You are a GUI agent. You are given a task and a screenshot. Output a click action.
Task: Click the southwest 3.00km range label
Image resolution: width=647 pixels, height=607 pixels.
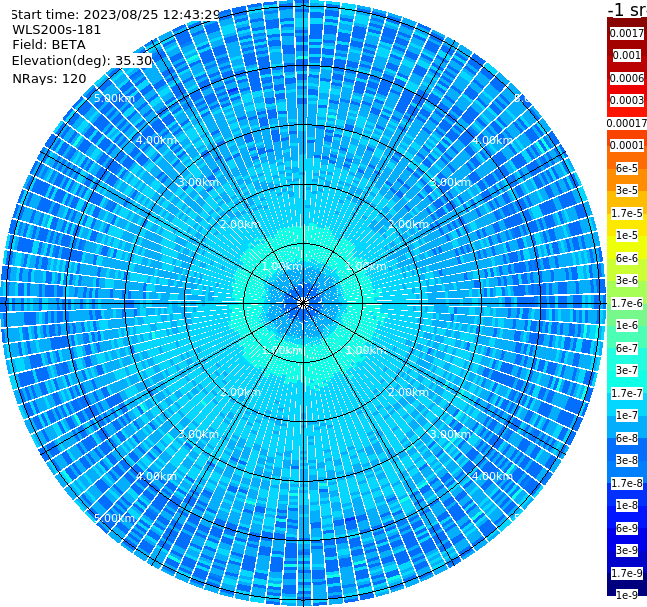pos(198,434)
